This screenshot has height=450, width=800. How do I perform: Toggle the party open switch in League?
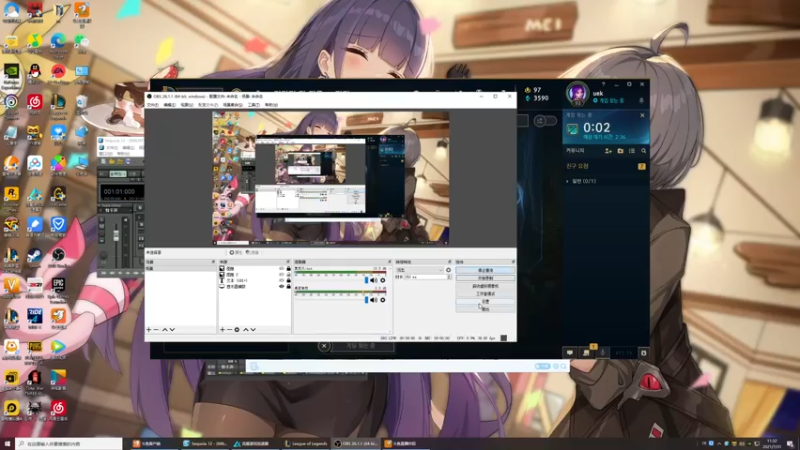click(545, 121)
